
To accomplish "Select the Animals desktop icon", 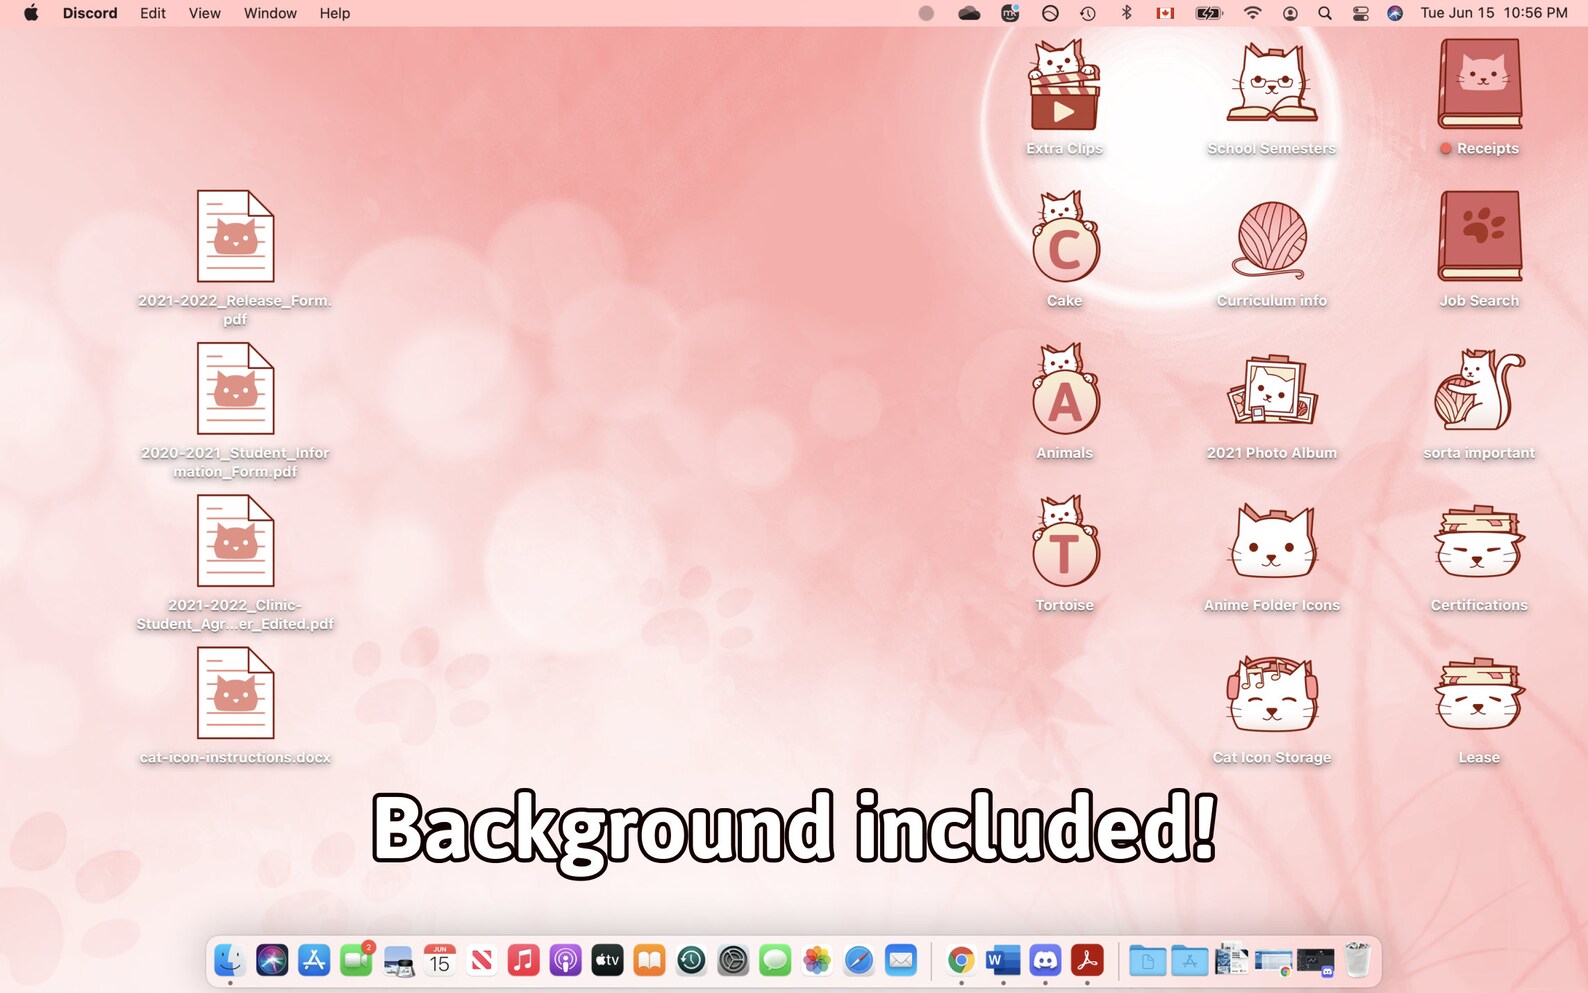I will tap(1064, 390).
